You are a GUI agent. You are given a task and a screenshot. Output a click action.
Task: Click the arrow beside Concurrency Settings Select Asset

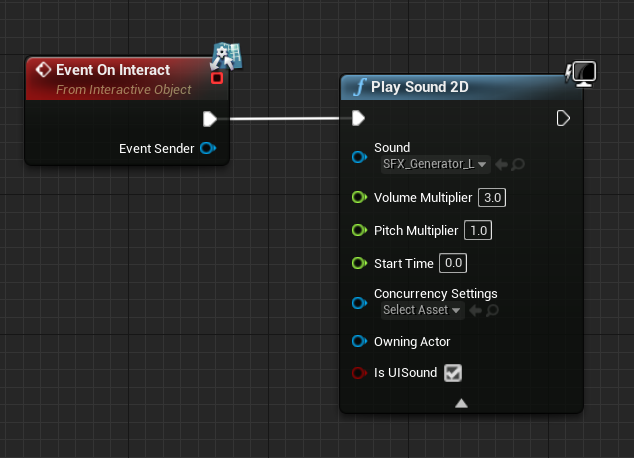tap(476, 310)
